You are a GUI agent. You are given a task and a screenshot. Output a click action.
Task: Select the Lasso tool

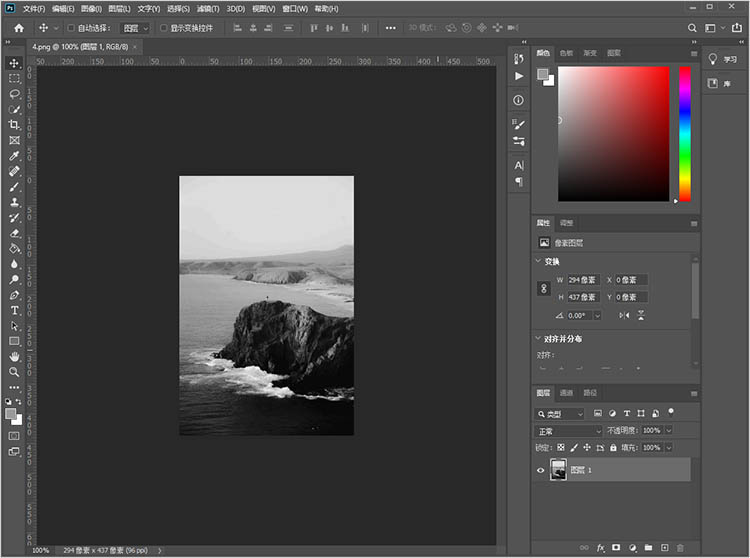tap(14, 93)
